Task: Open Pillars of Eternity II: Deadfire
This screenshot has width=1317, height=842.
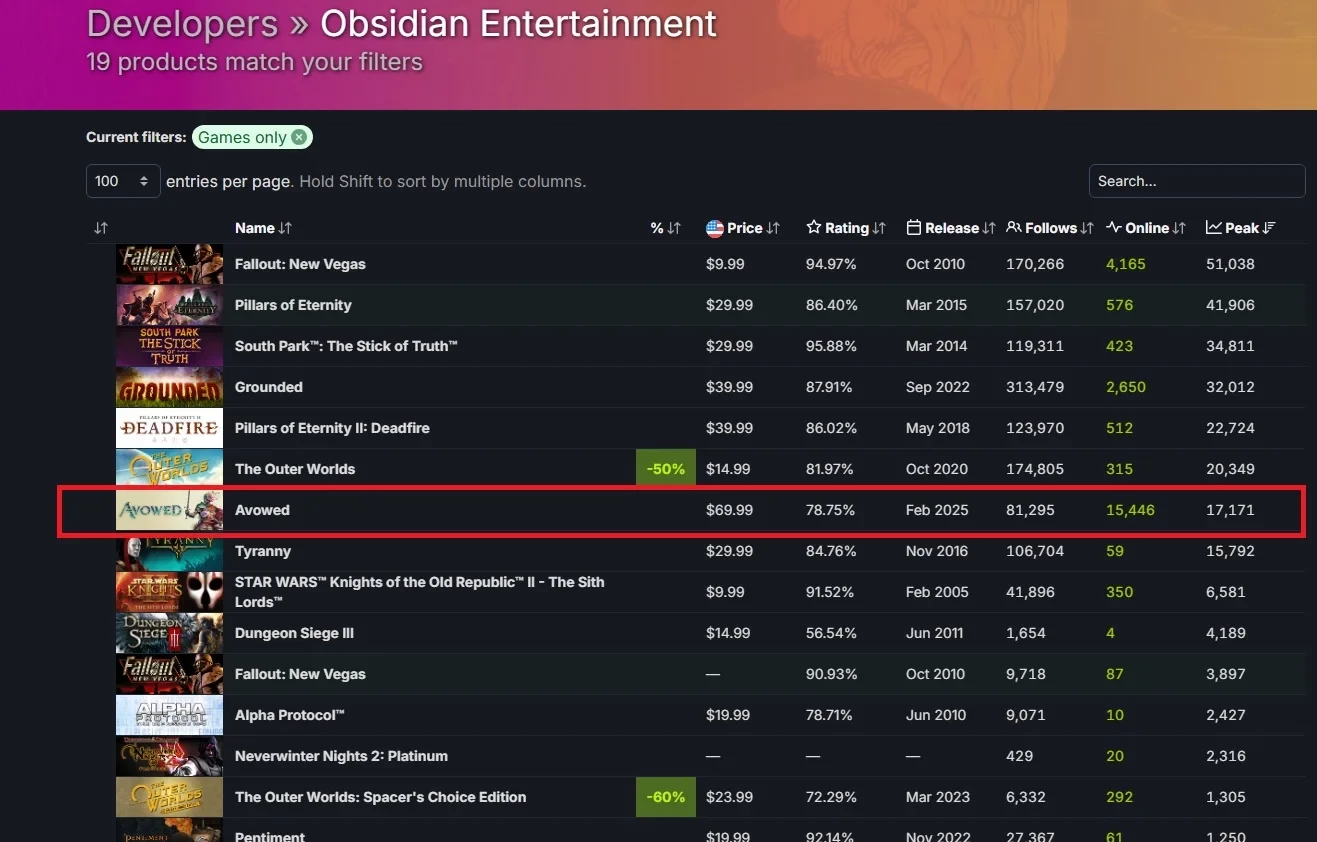Action: click(x=332, y=428)
